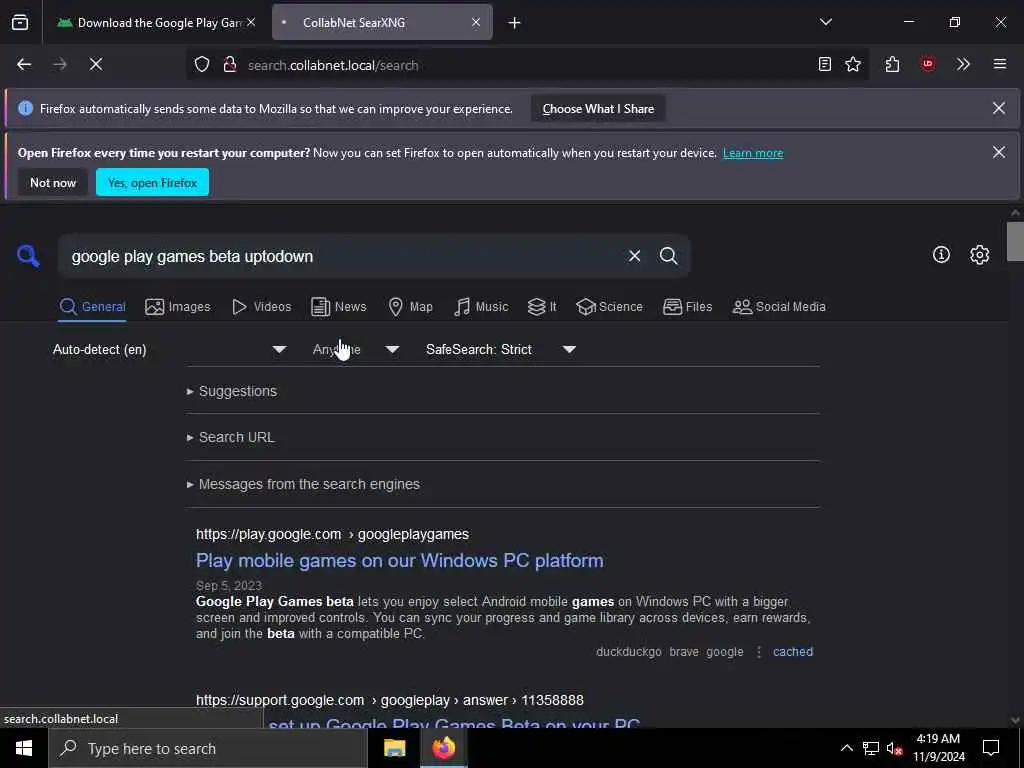This screenshot has height=768, width=1024.
Task: Click the Firefox taskbar icon
Action: click(443, 748)
